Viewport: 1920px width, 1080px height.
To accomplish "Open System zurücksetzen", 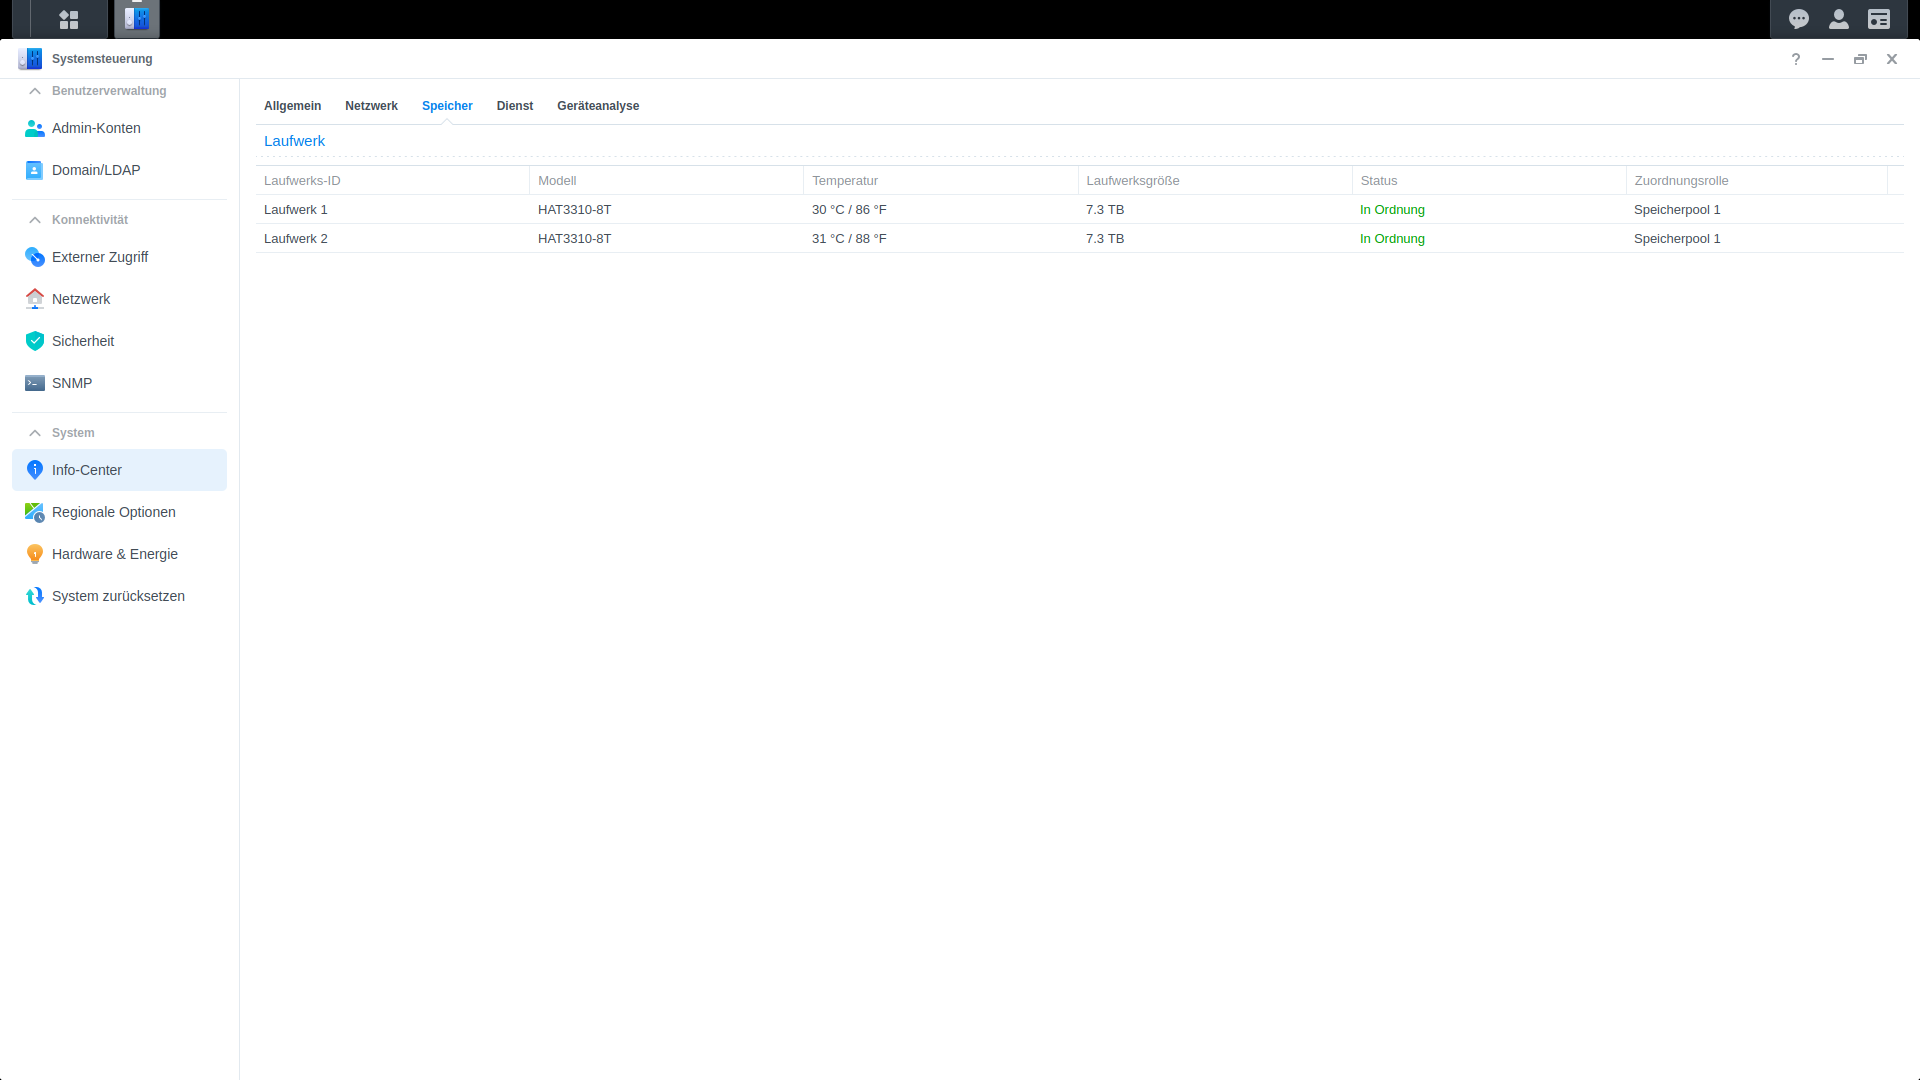I will (118, 596).
